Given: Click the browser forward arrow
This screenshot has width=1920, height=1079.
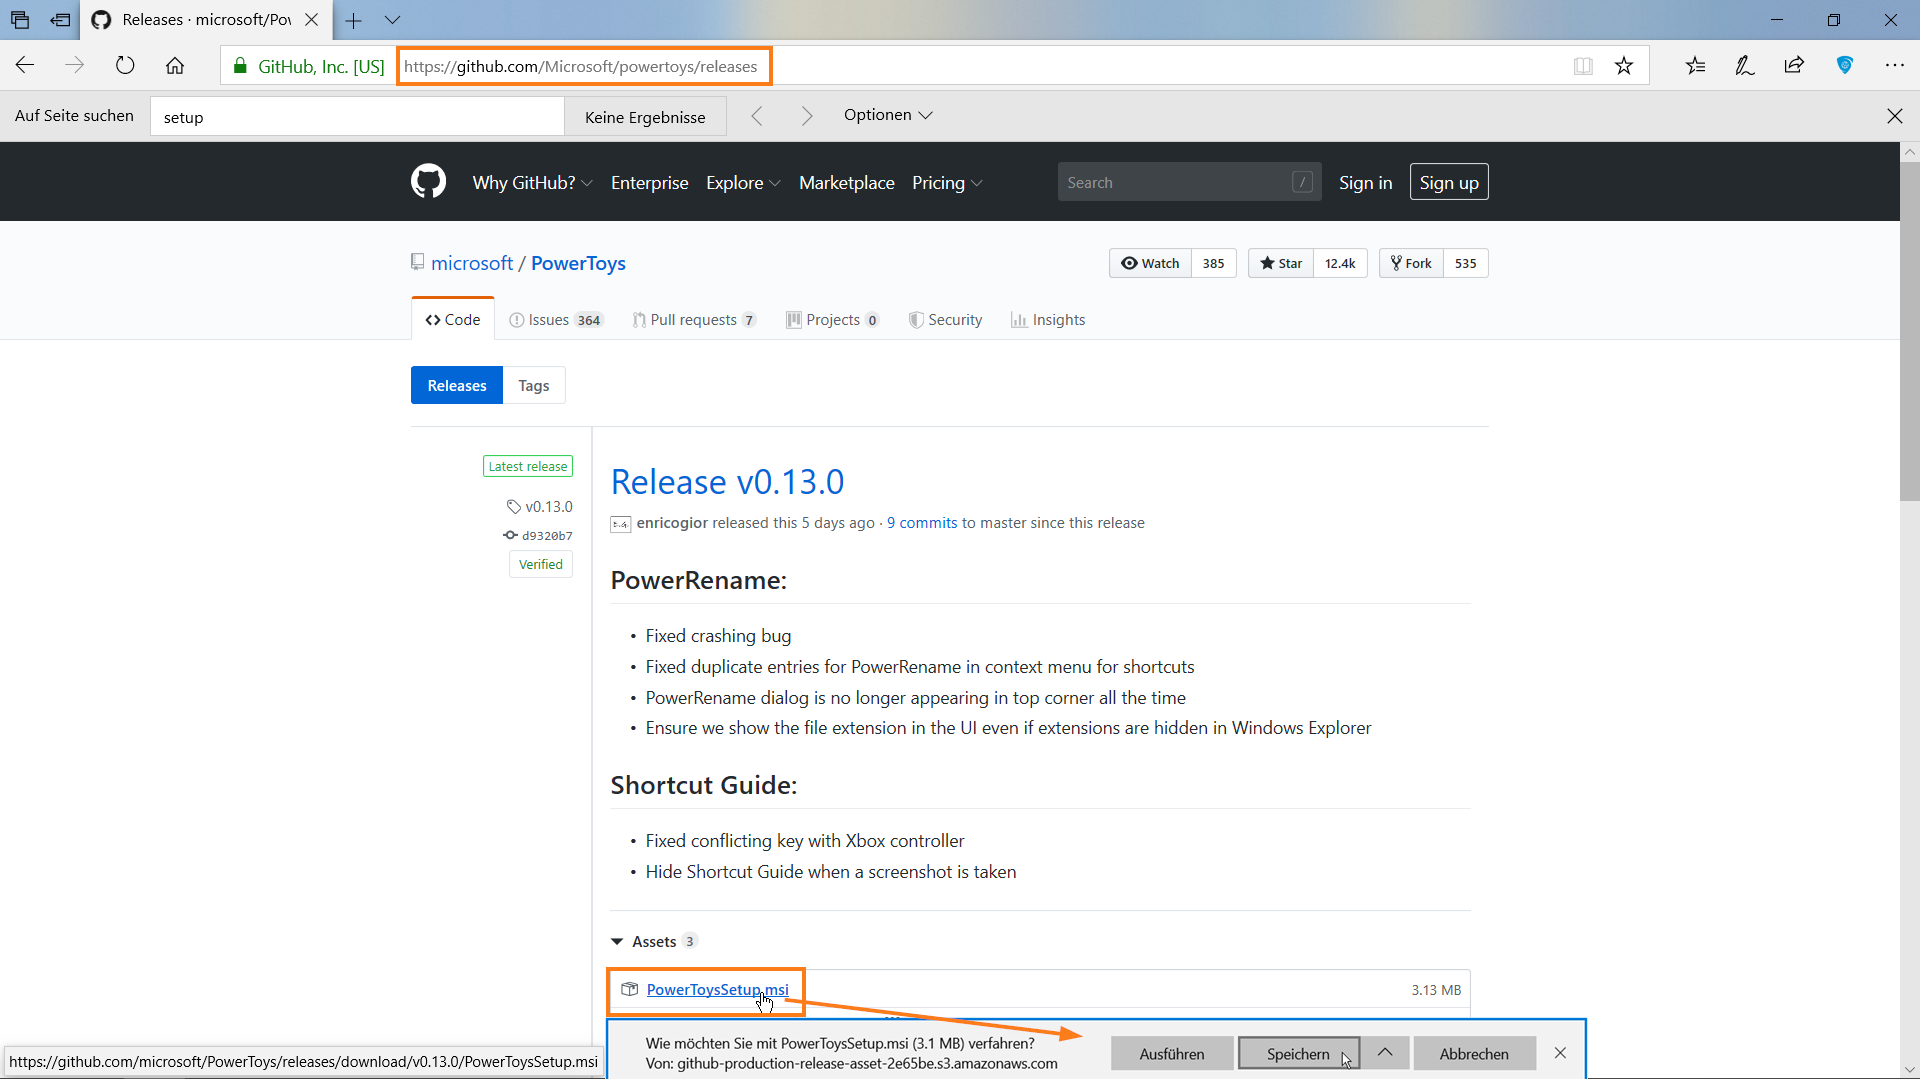Looking at the screenshot, I should coord(75,66).
